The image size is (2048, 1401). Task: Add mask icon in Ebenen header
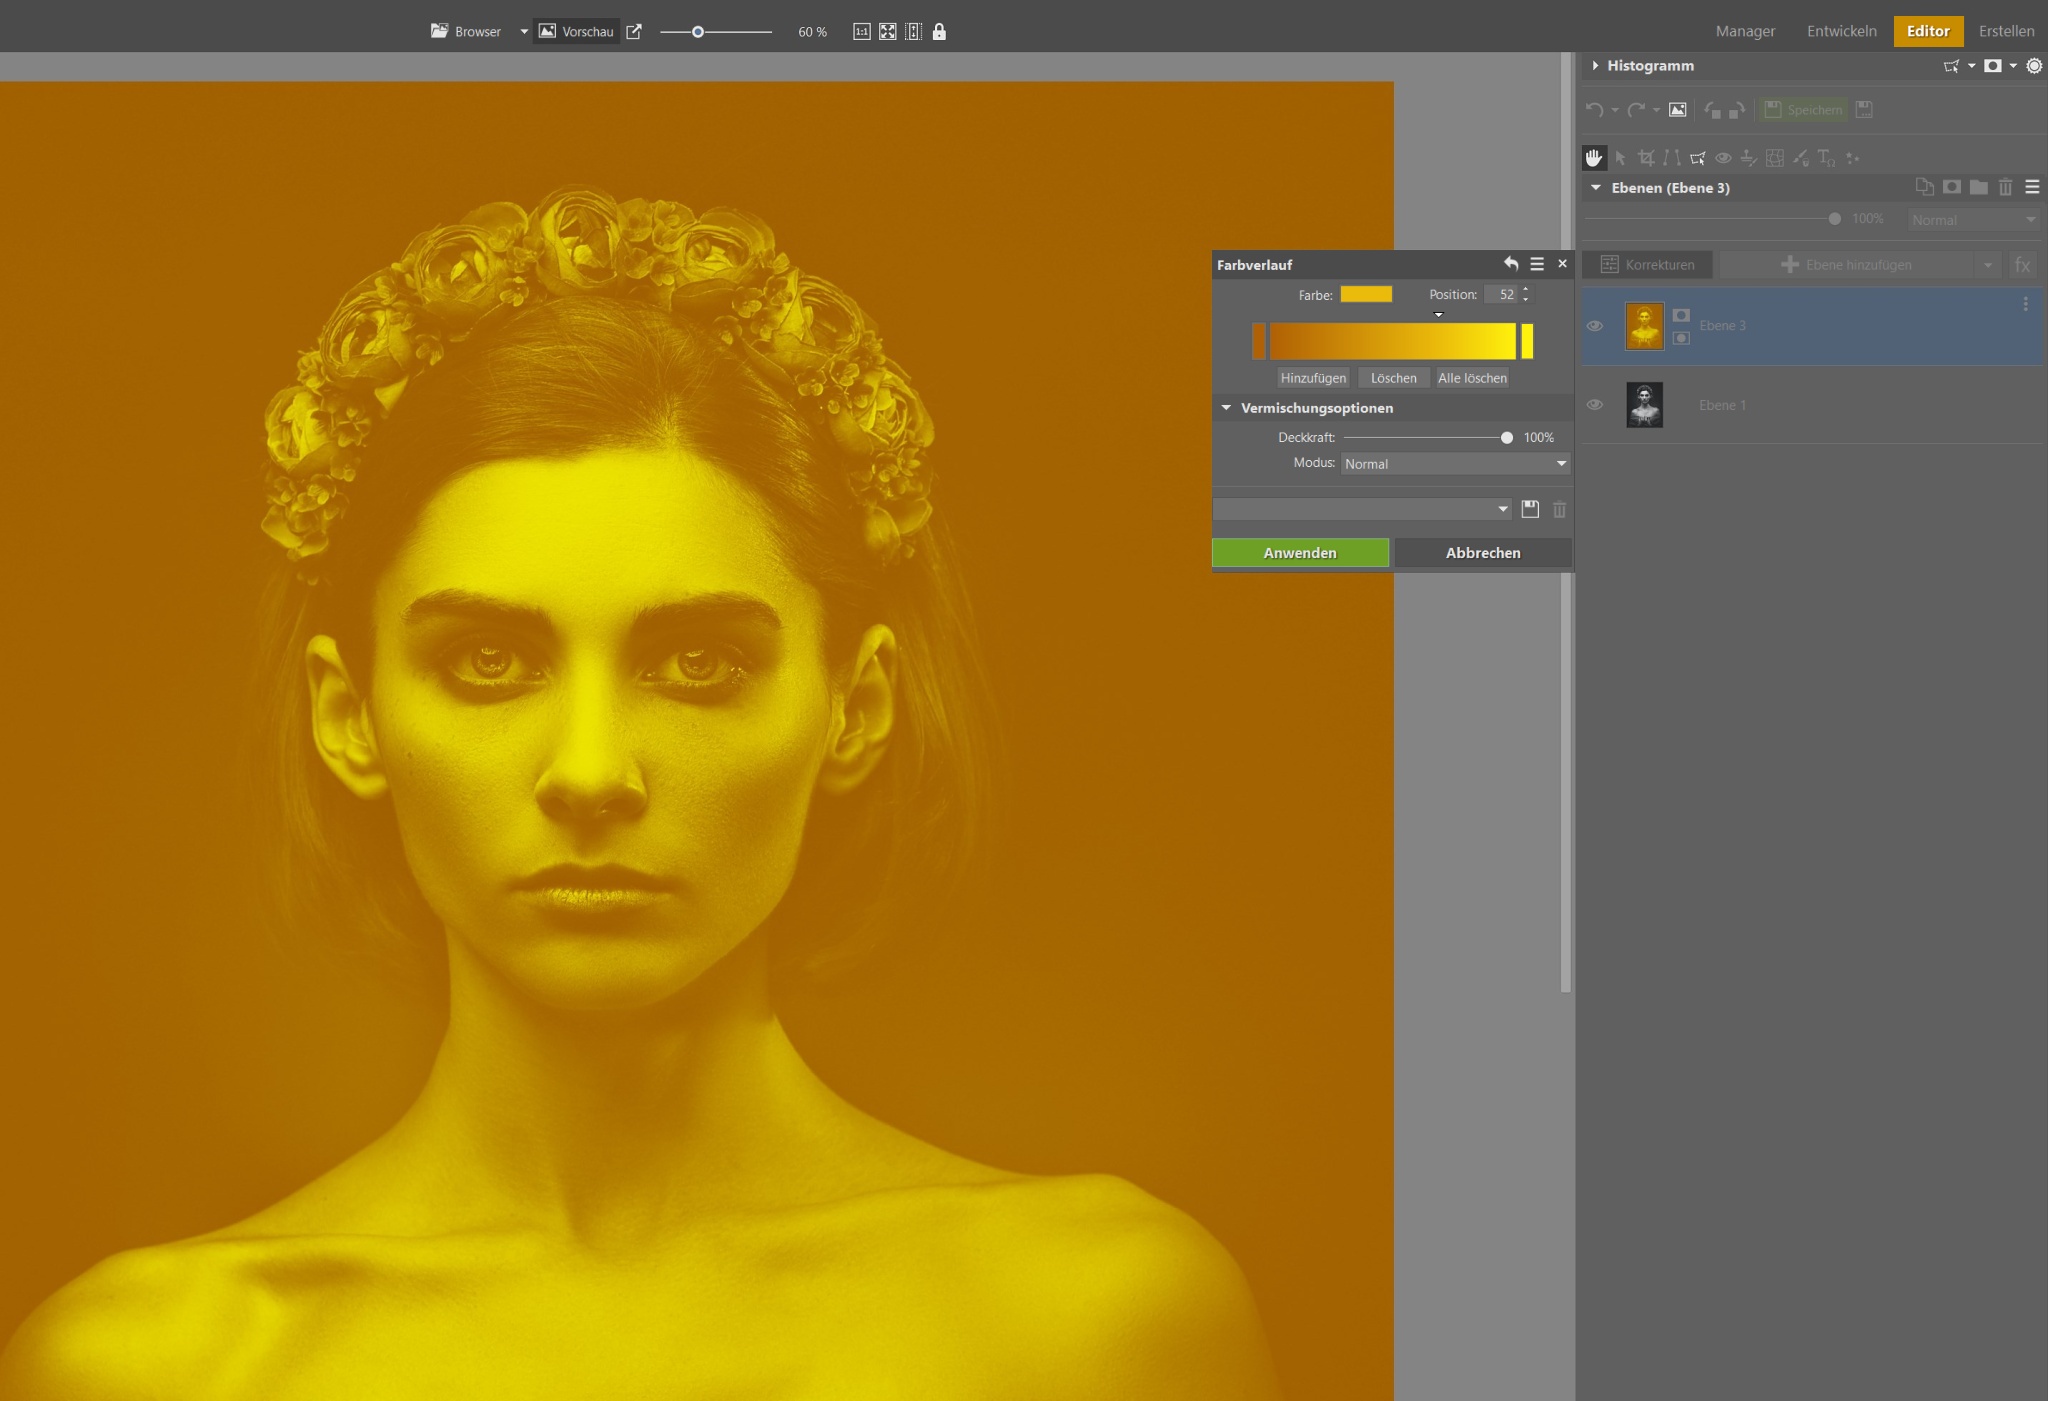tap(1951, 187)
